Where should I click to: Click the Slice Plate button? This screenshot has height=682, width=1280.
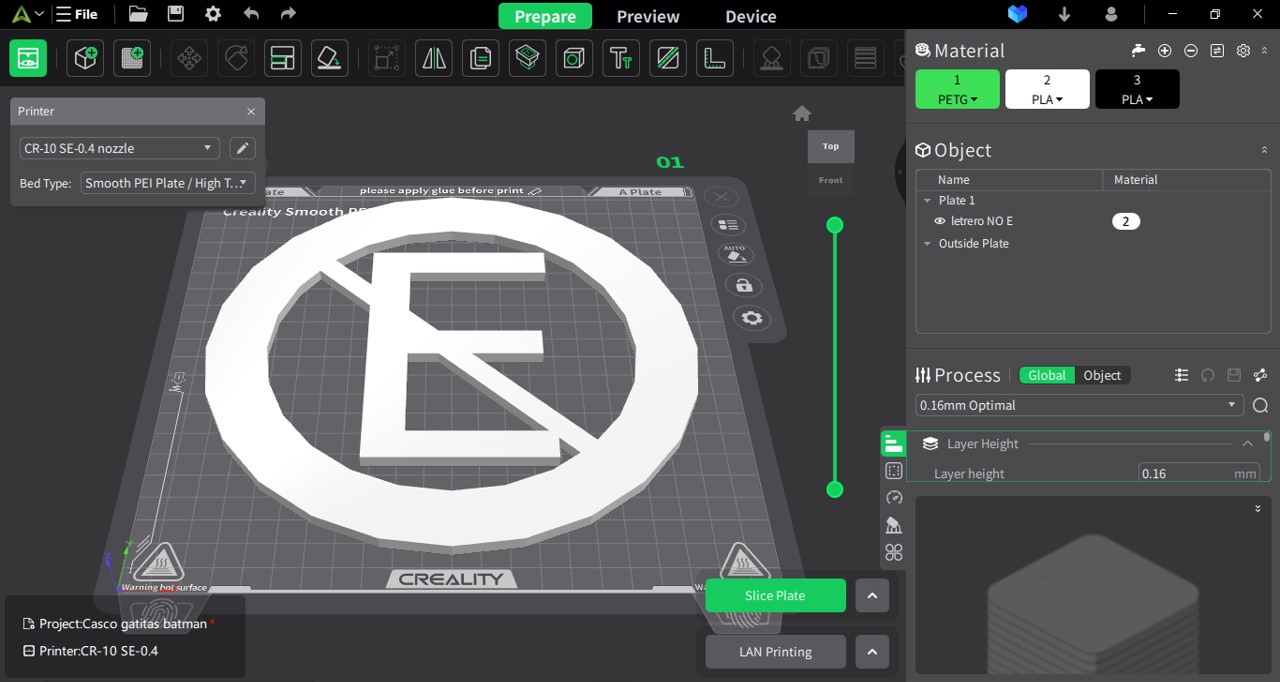point(776,595)
